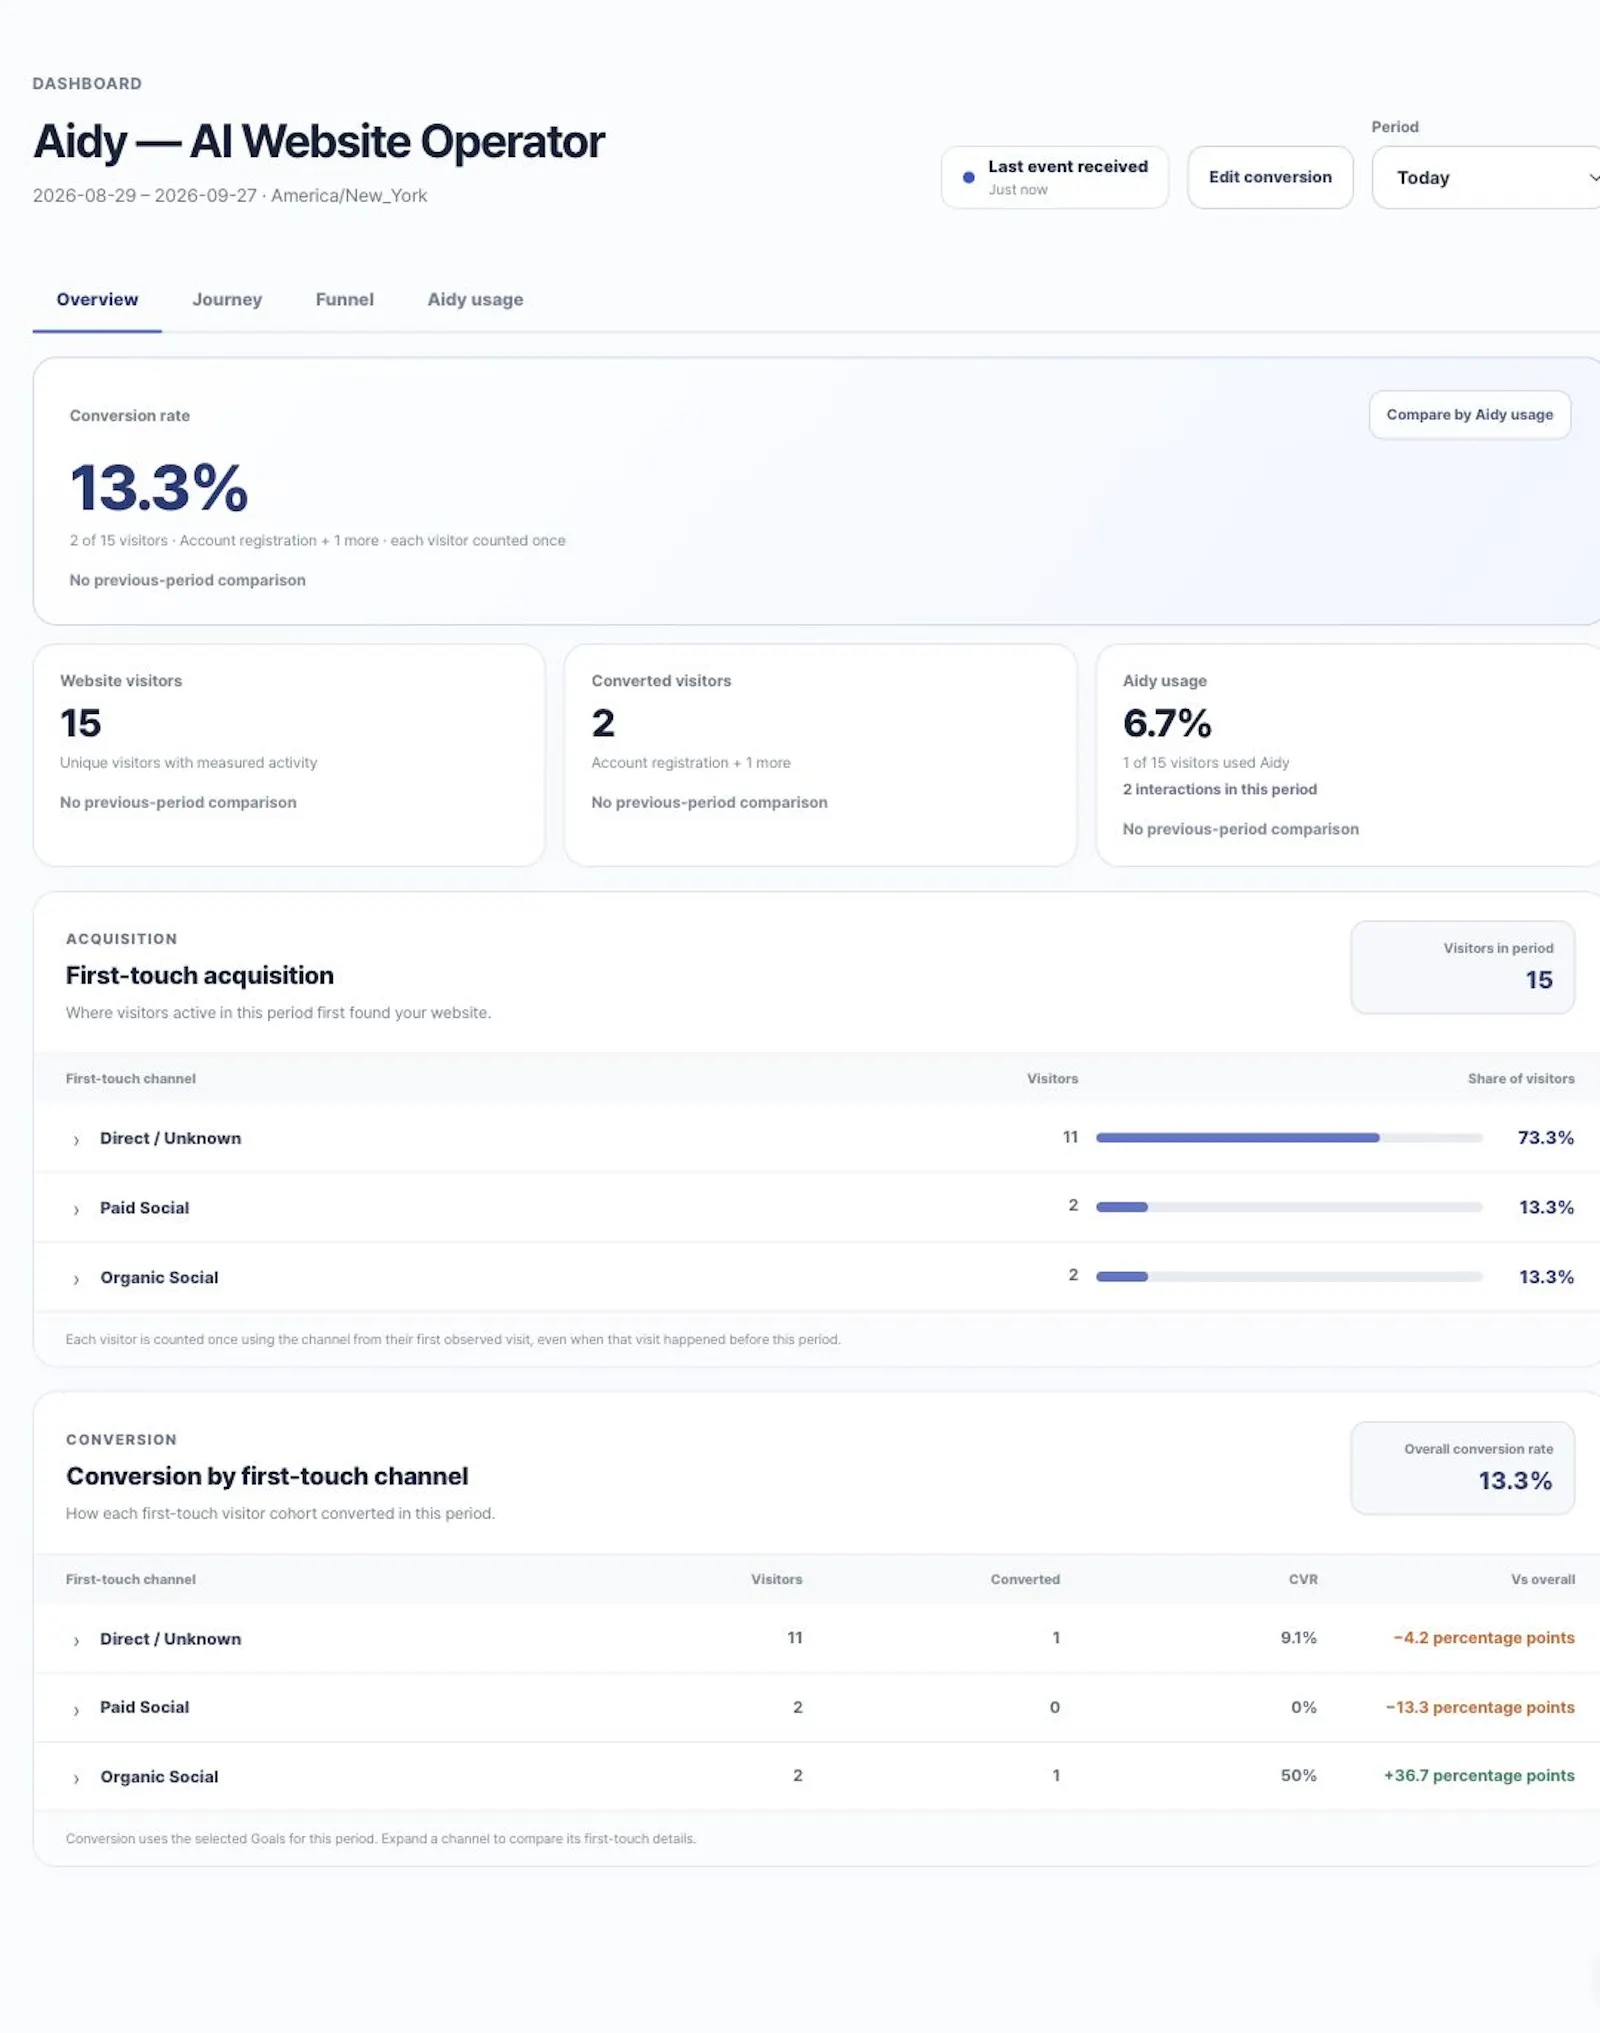The width and height of the screenshot is (1600, 2033).
Task: Select the Overview tab
Action: (97, 299)
